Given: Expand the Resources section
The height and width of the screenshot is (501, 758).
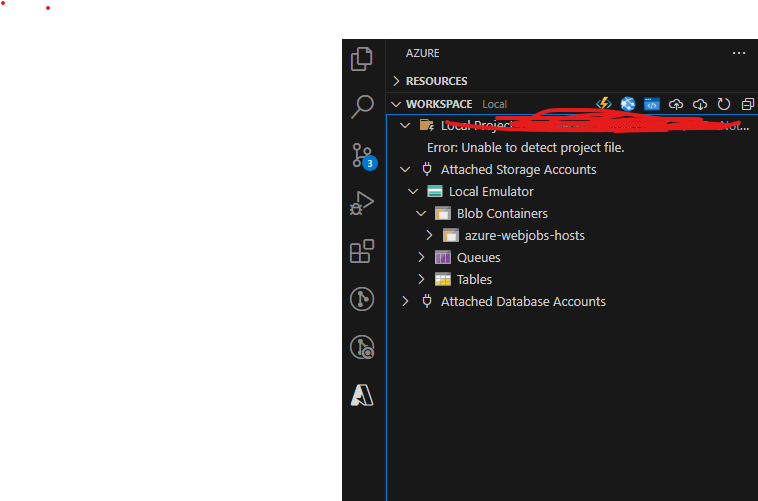Looking at the screenshot, I should point(396,81).
